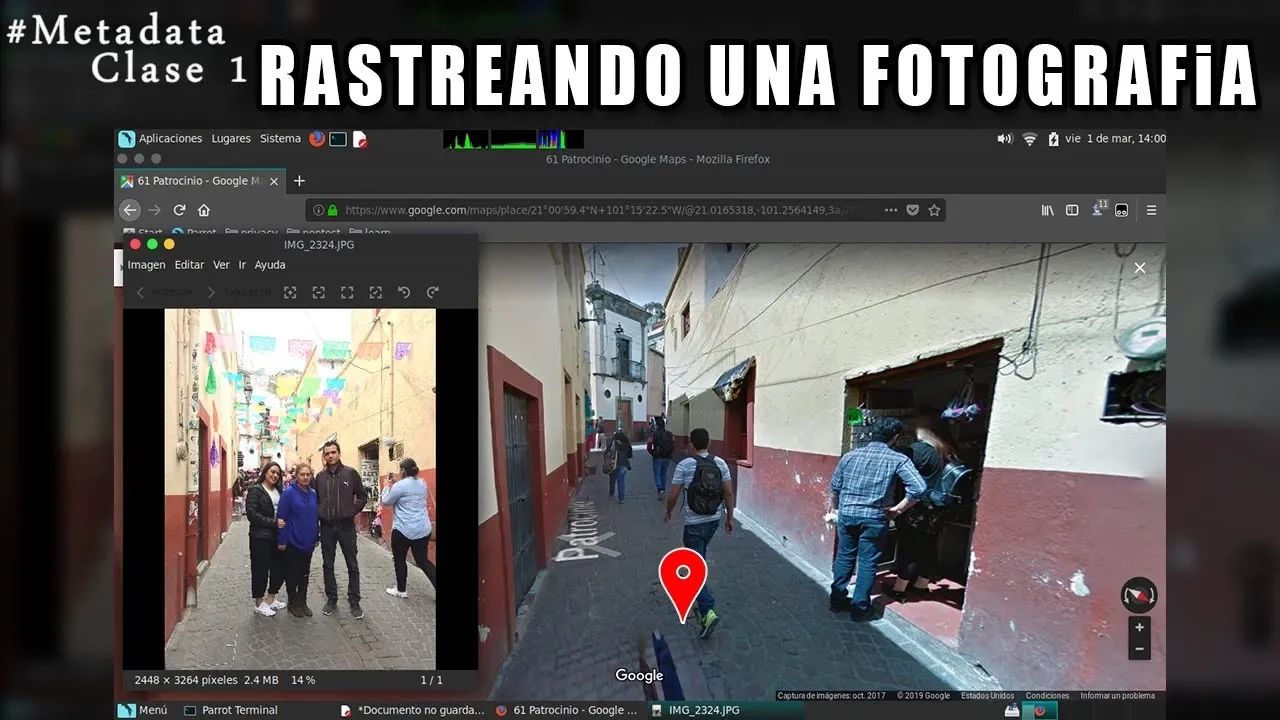1280x720 pixels.
Task: Close the Street View with X button
Action: (1139, 268)
